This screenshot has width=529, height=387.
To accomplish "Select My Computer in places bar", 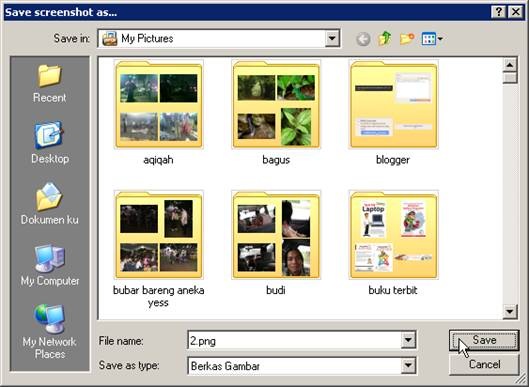I will [x=50, y=266].
